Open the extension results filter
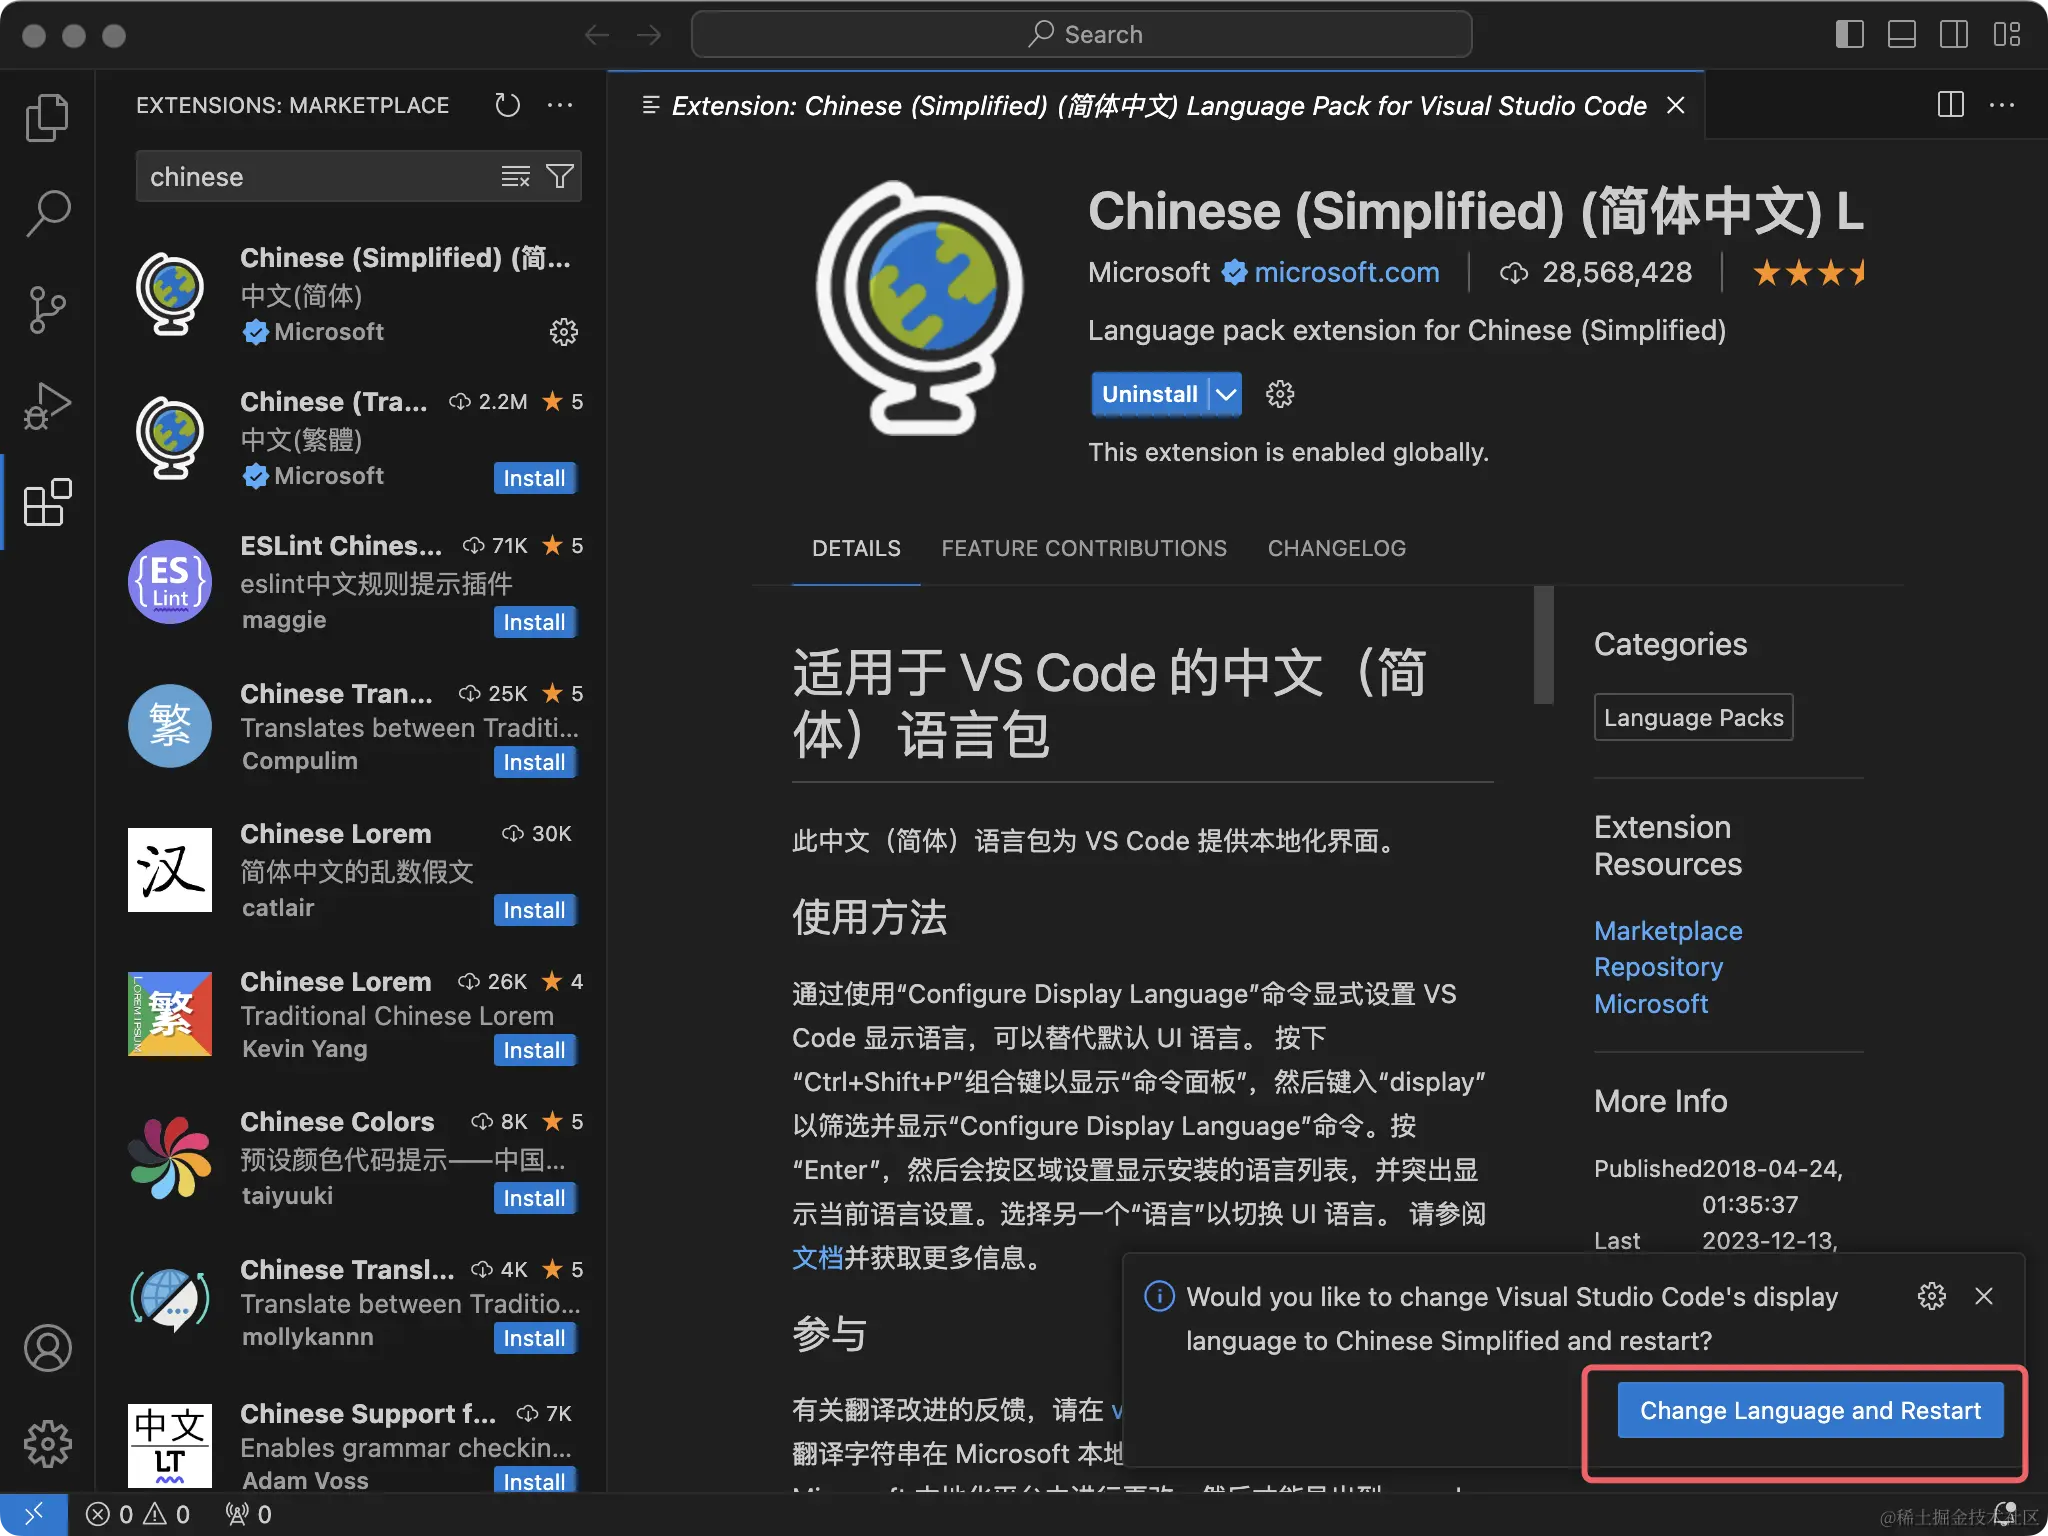 click(x=559, y=176)
